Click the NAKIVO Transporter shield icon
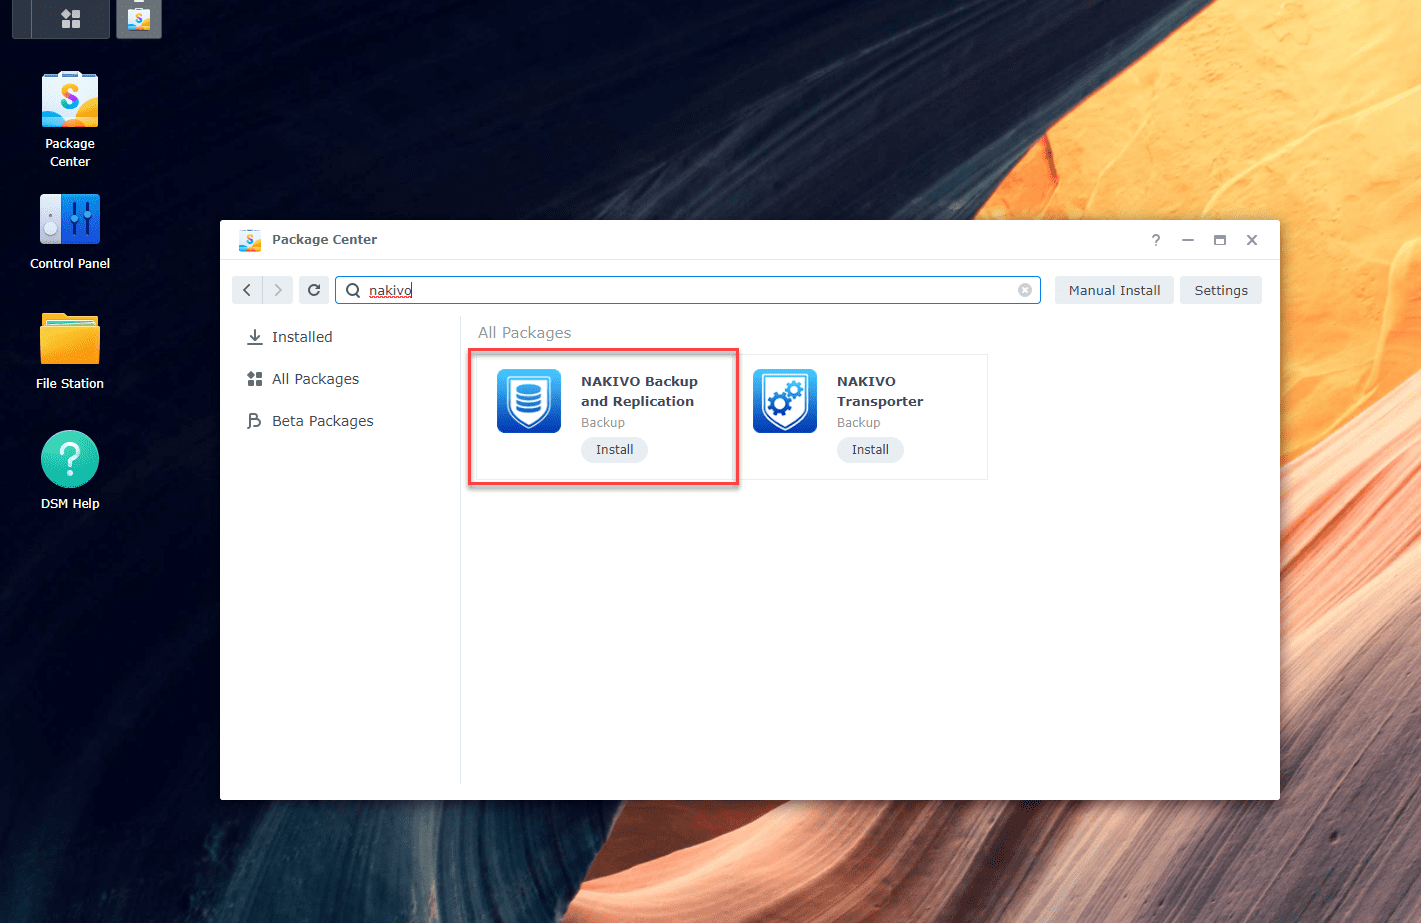Viewport: 1421px width, 923px height. (x=785, y=400)
